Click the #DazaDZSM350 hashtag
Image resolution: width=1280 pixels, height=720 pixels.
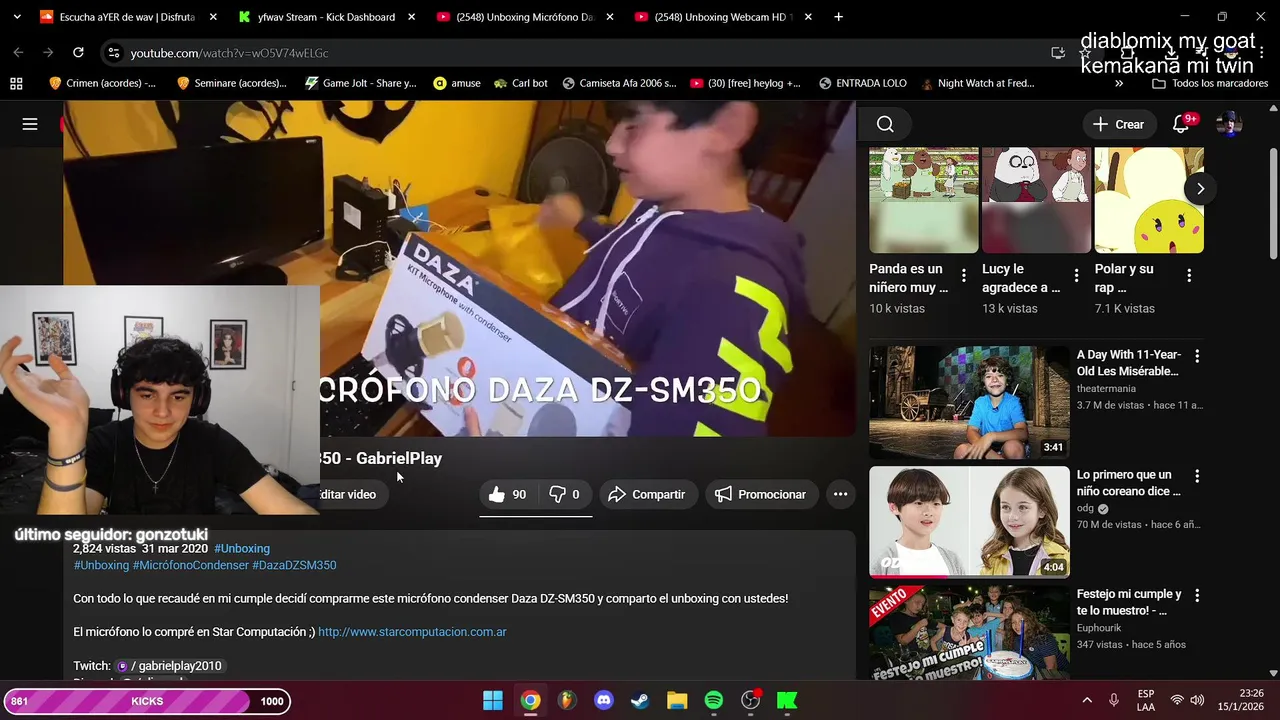294,565
